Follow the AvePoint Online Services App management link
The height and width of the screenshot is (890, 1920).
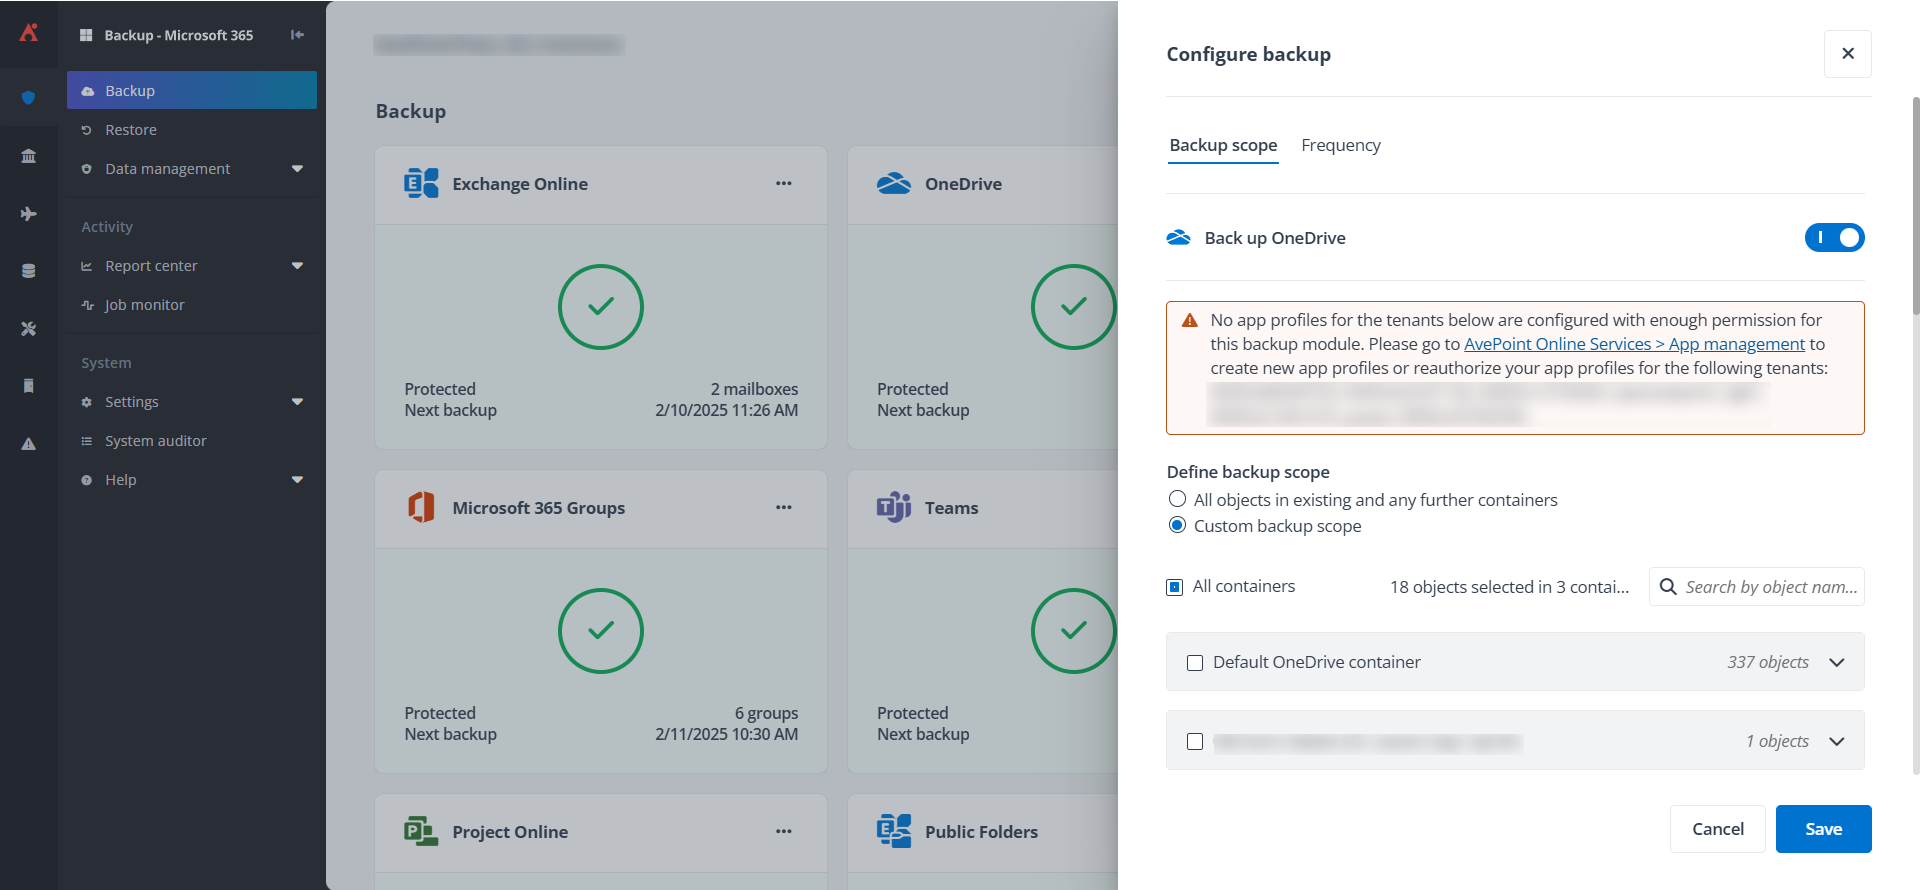pos(1634,344)
